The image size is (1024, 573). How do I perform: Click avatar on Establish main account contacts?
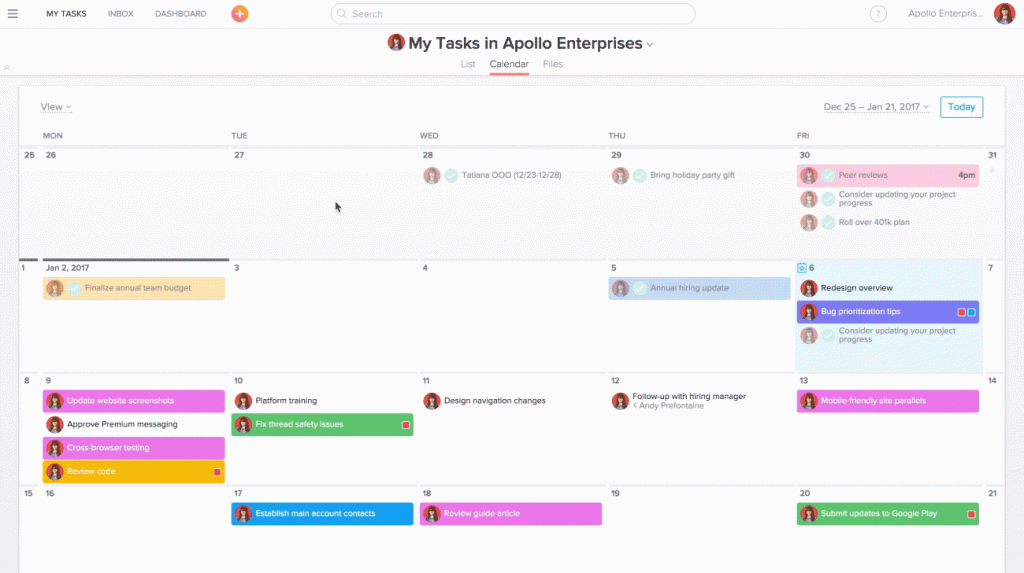click(x=243, y=514)
